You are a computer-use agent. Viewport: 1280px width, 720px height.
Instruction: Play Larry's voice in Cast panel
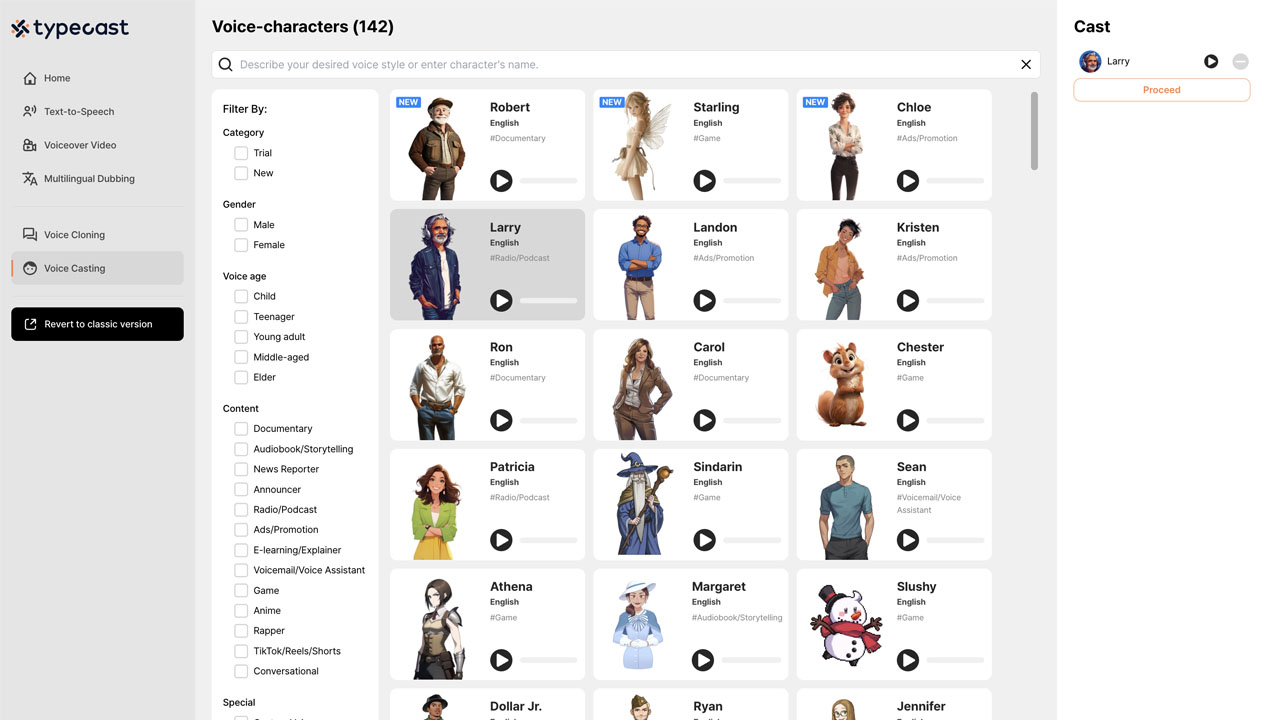pos(1211,62)
